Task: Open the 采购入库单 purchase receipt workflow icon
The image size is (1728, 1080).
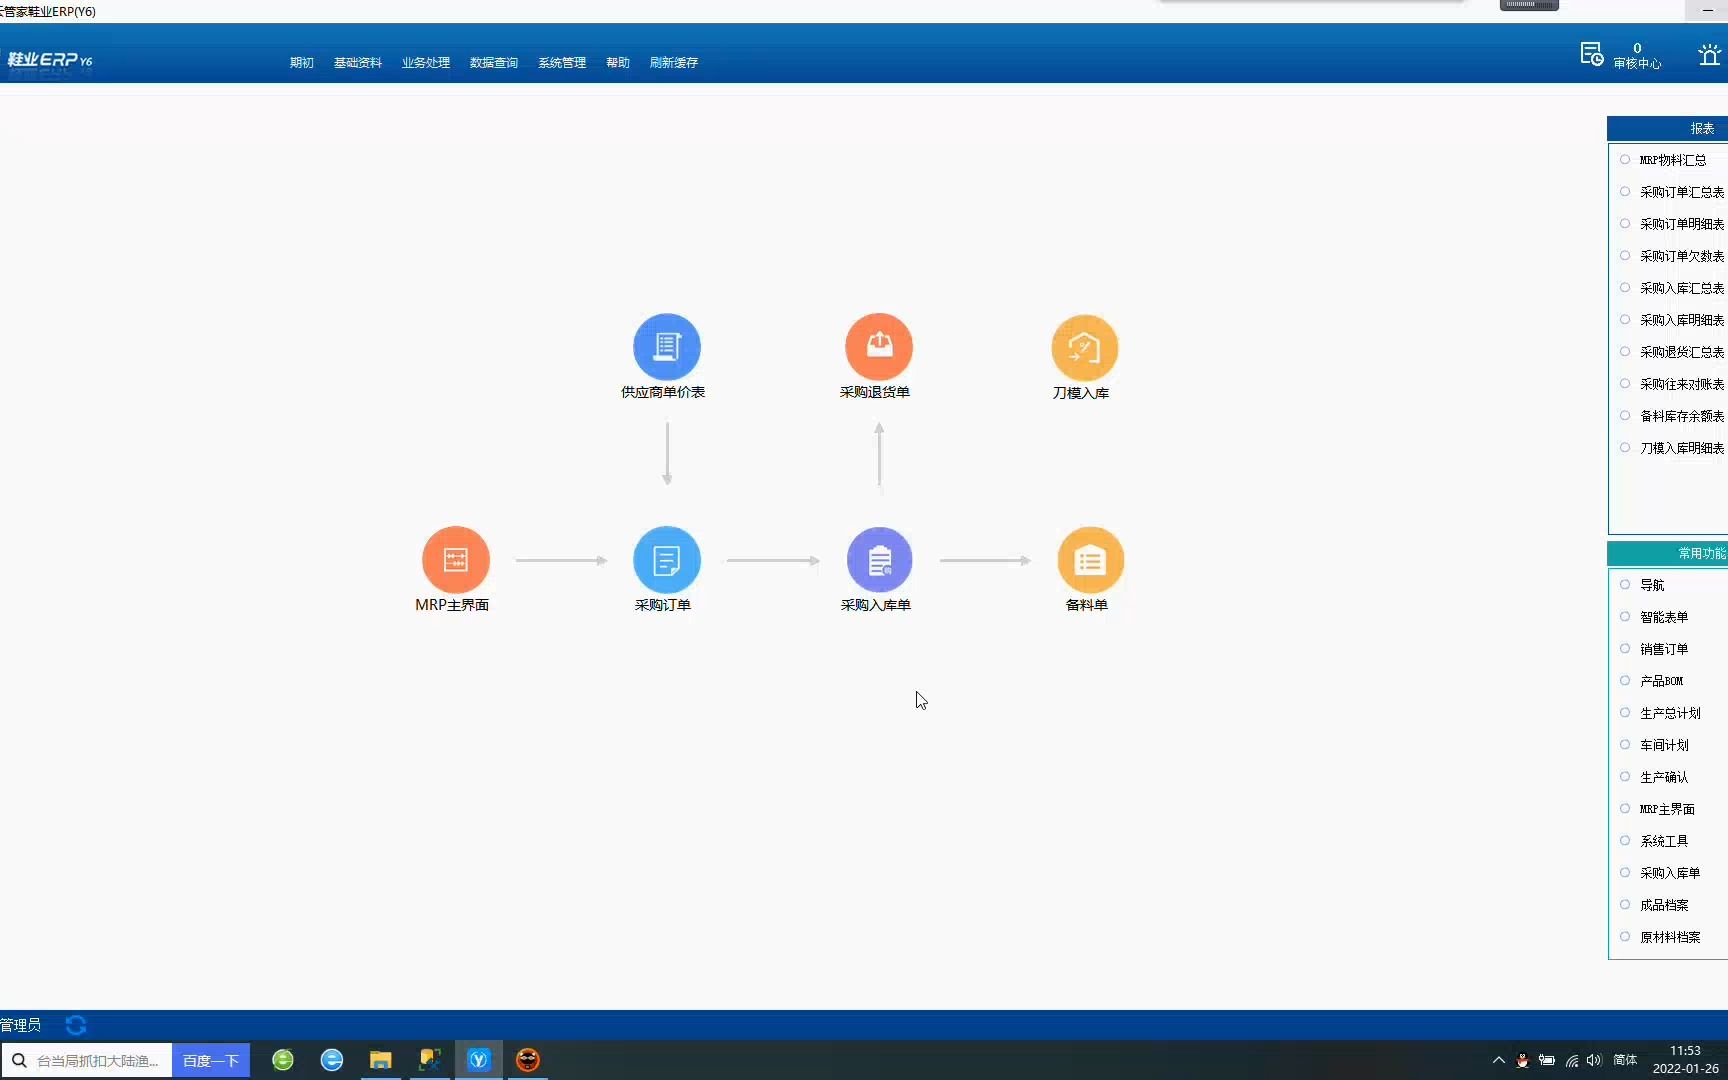Action: point(878,560)
